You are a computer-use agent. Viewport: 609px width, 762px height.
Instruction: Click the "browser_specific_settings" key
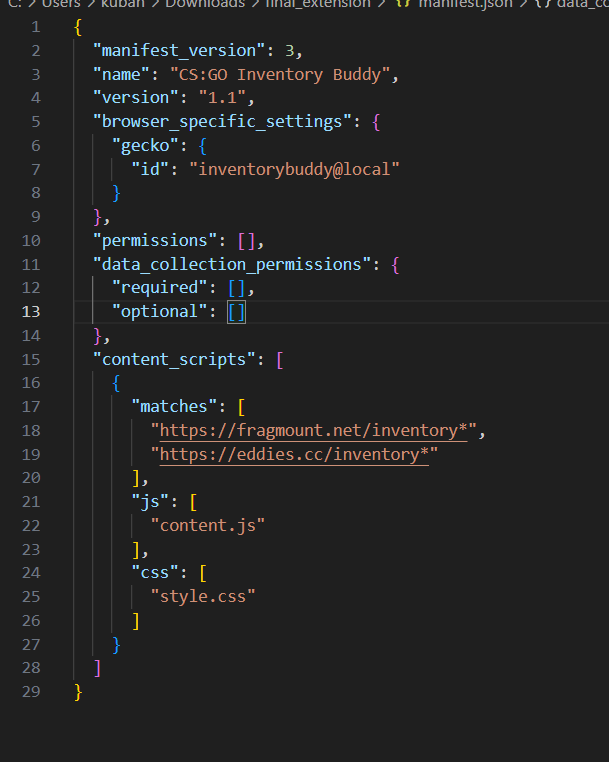(222, 121)
